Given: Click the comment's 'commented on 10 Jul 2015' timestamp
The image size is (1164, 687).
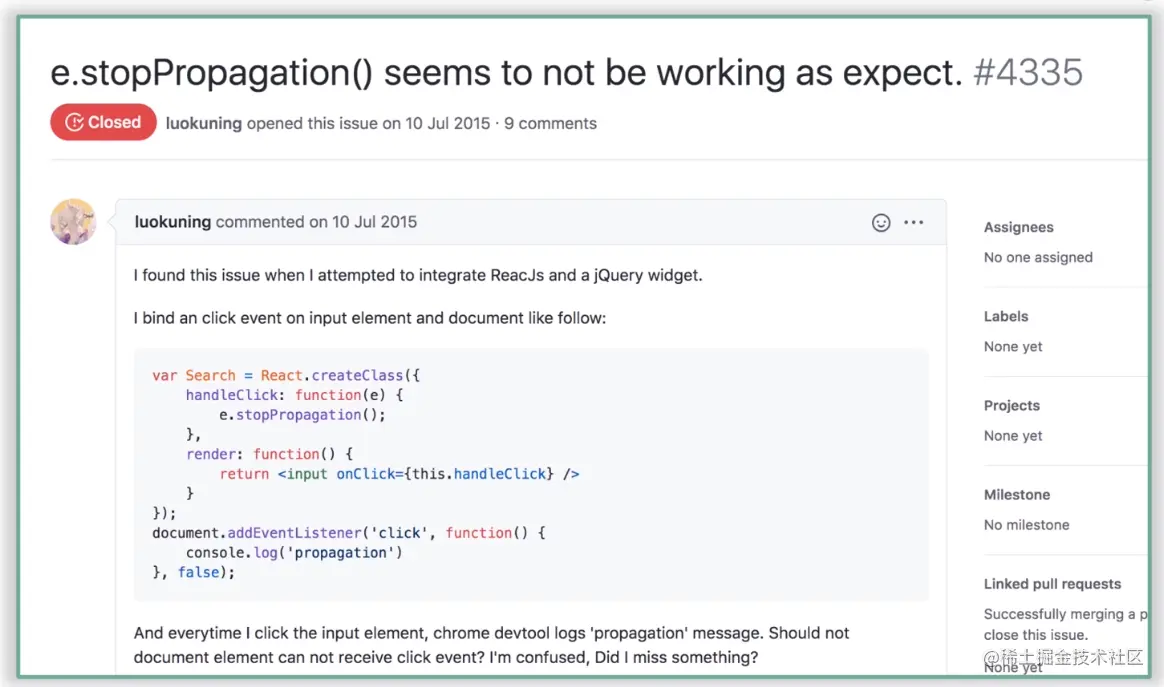Looking at the screenshot, I should click(316, 222).
